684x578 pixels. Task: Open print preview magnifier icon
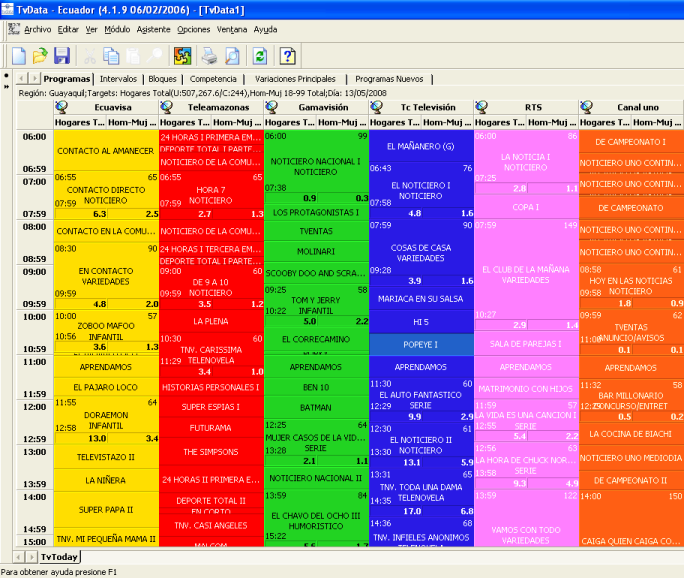(x=232, y=56)
